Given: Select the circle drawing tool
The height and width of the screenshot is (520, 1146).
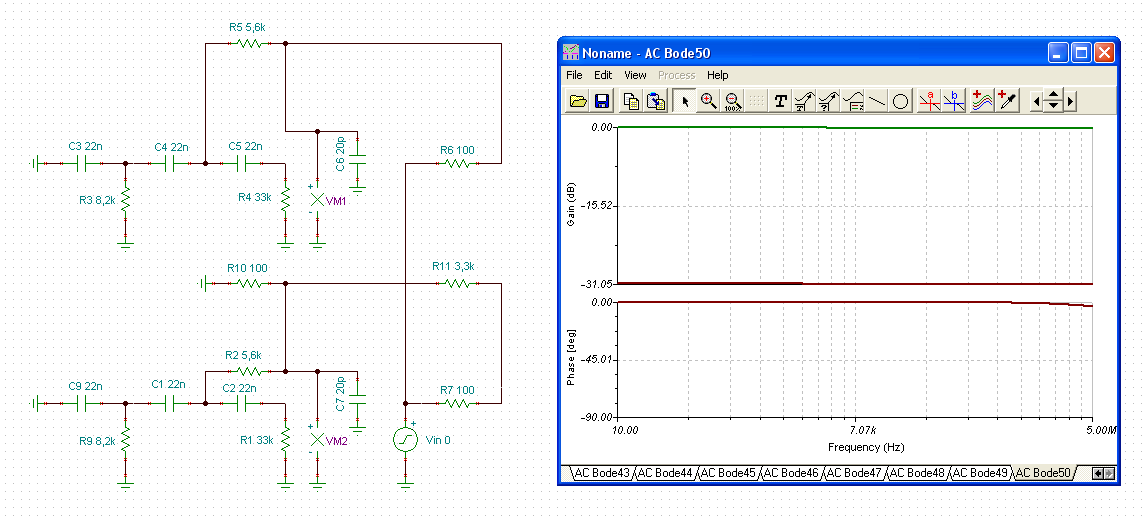Looking at the screenshot, I should 900,102.
